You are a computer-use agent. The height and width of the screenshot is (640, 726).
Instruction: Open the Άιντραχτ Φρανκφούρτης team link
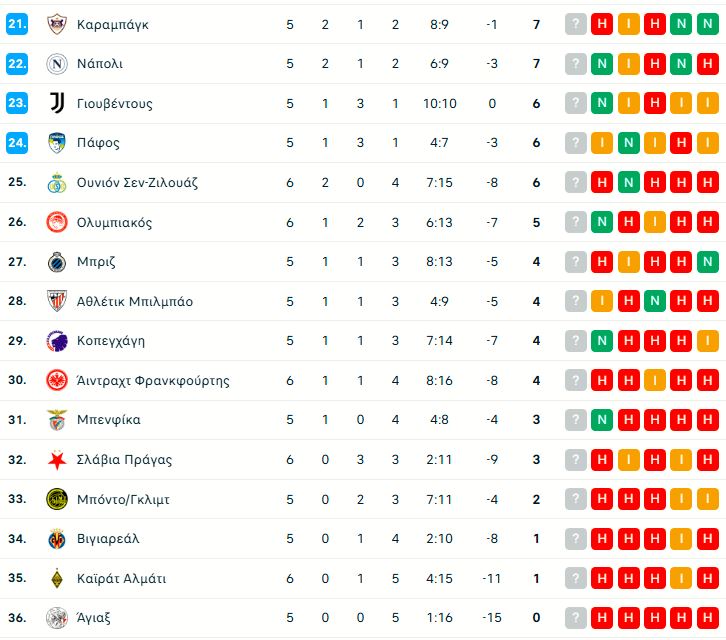click(153, 381)
